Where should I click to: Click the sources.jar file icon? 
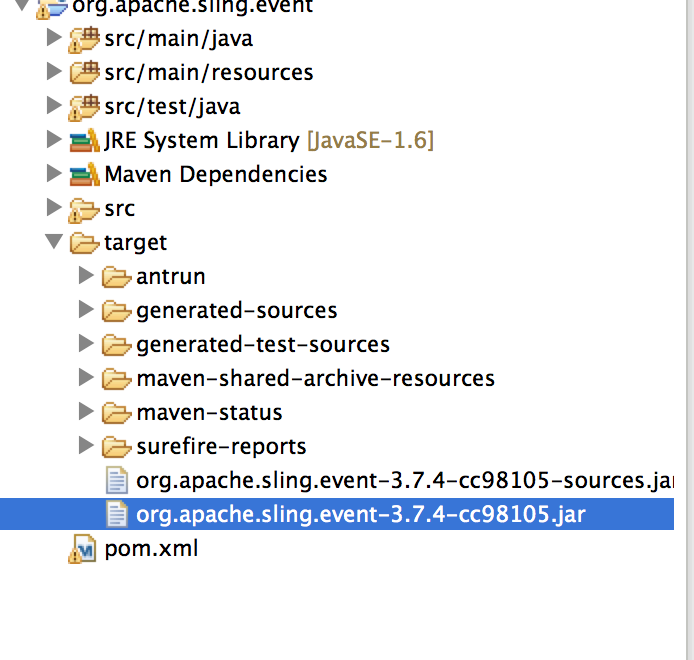(x=117, y=480)
